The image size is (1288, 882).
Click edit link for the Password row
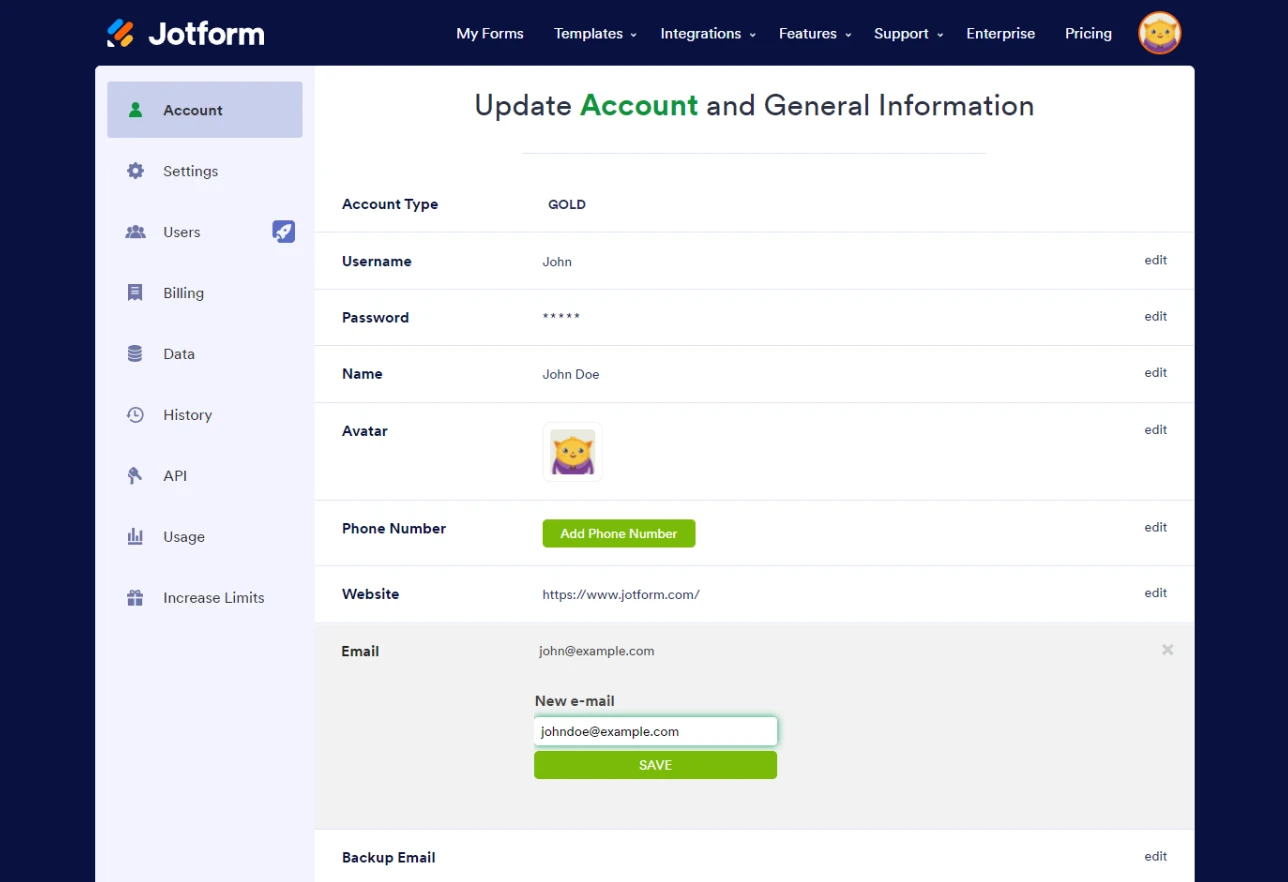click(x=1155, y=317)
